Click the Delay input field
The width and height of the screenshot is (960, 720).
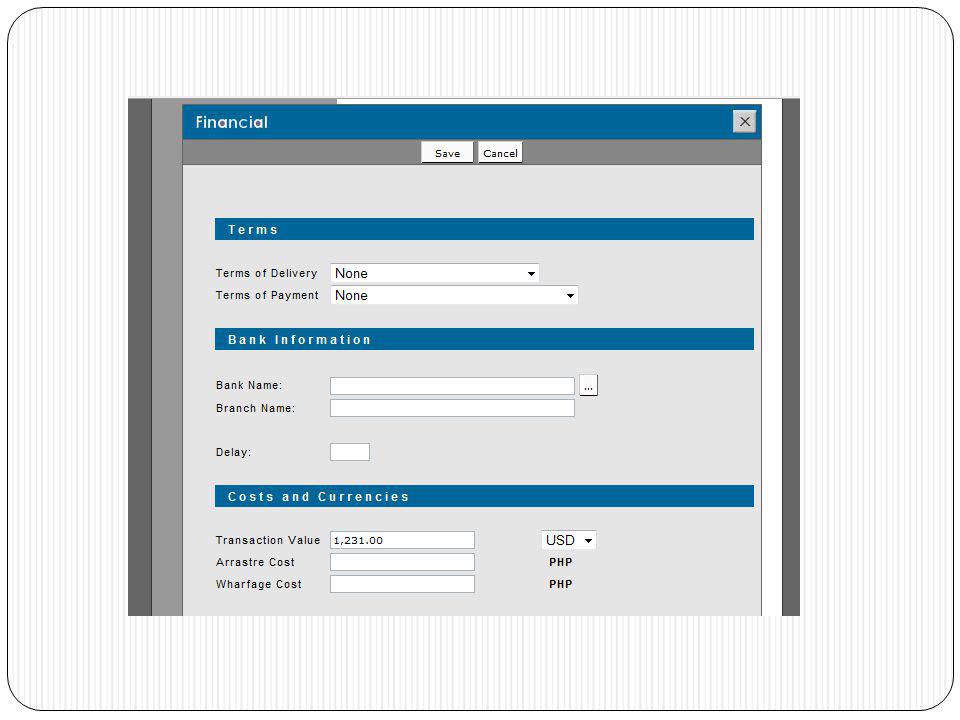(x=350, y=452)
